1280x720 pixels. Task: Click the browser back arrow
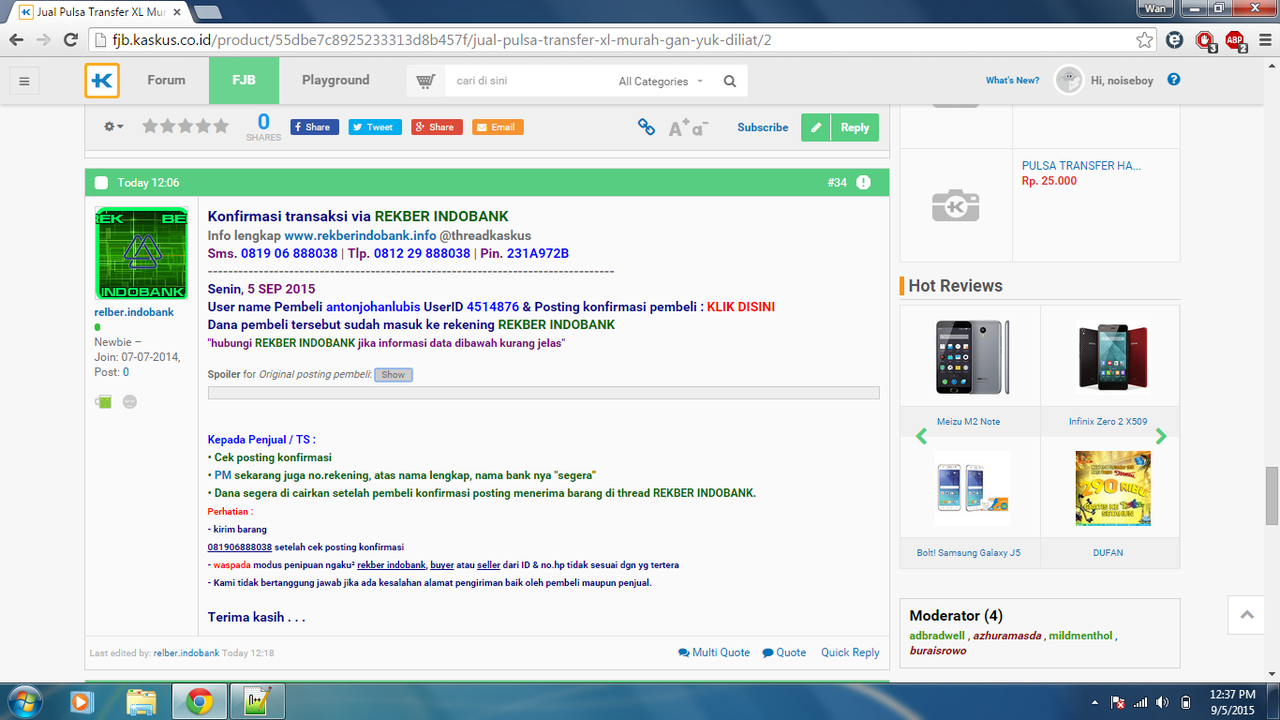point(16,40)
